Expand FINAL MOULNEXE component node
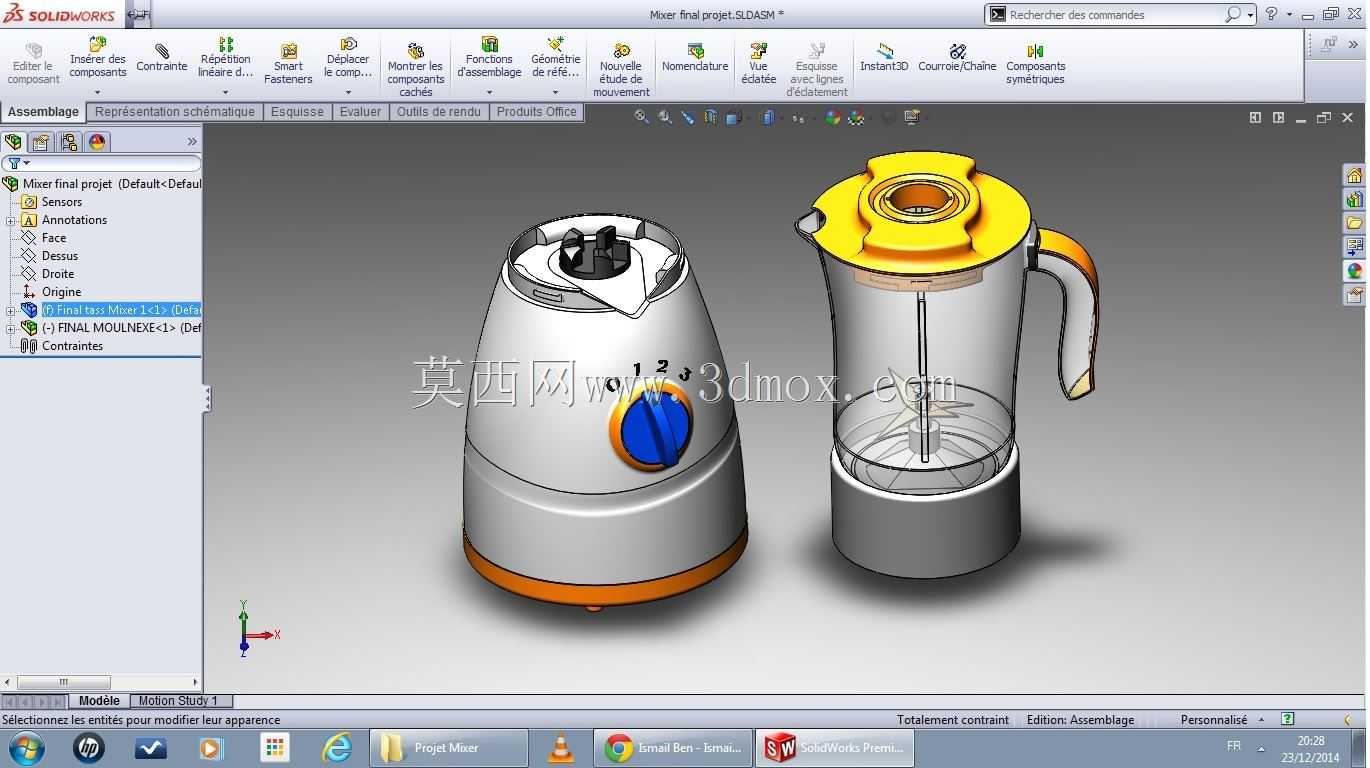 pos(11,329)
